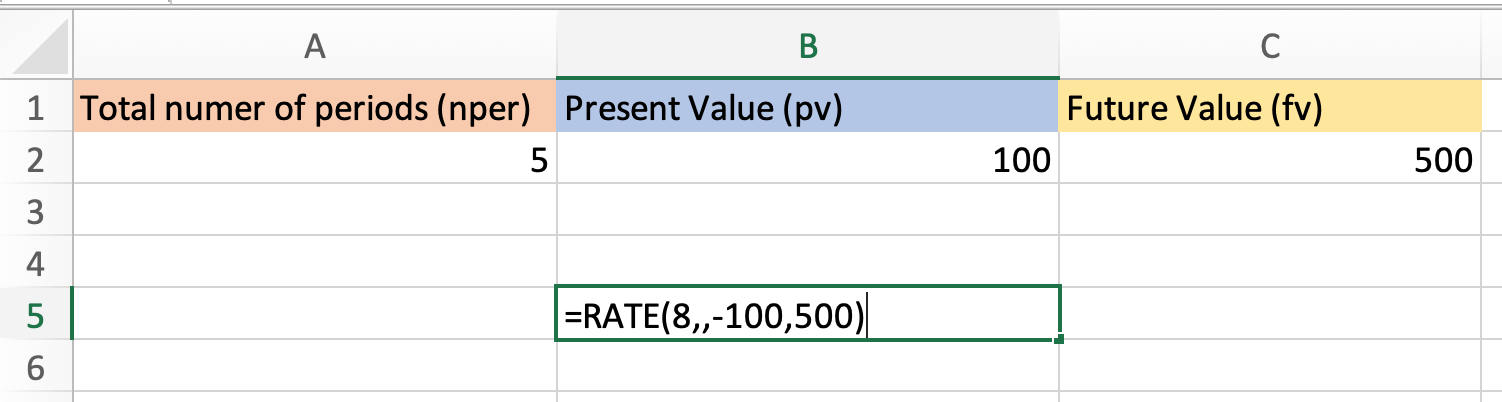1502x402 pixels.
Task: Select column C header
Action: coord(1270,45)
